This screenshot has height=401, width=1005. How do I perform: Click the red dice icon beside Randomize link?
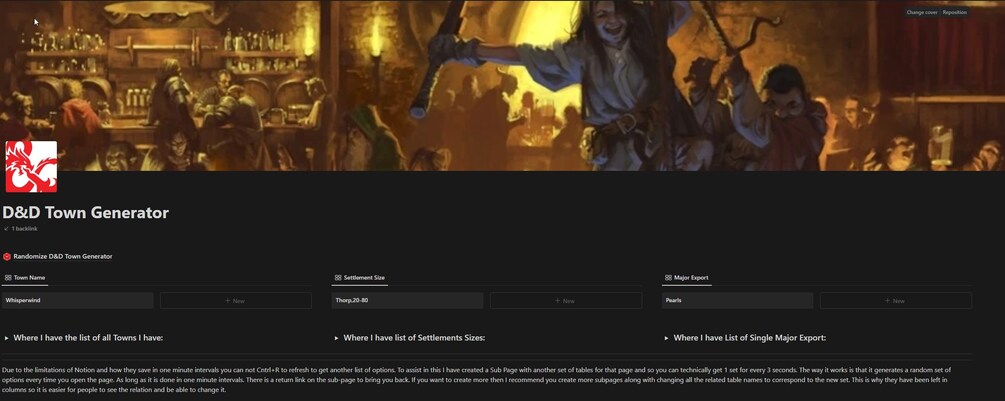7,256
